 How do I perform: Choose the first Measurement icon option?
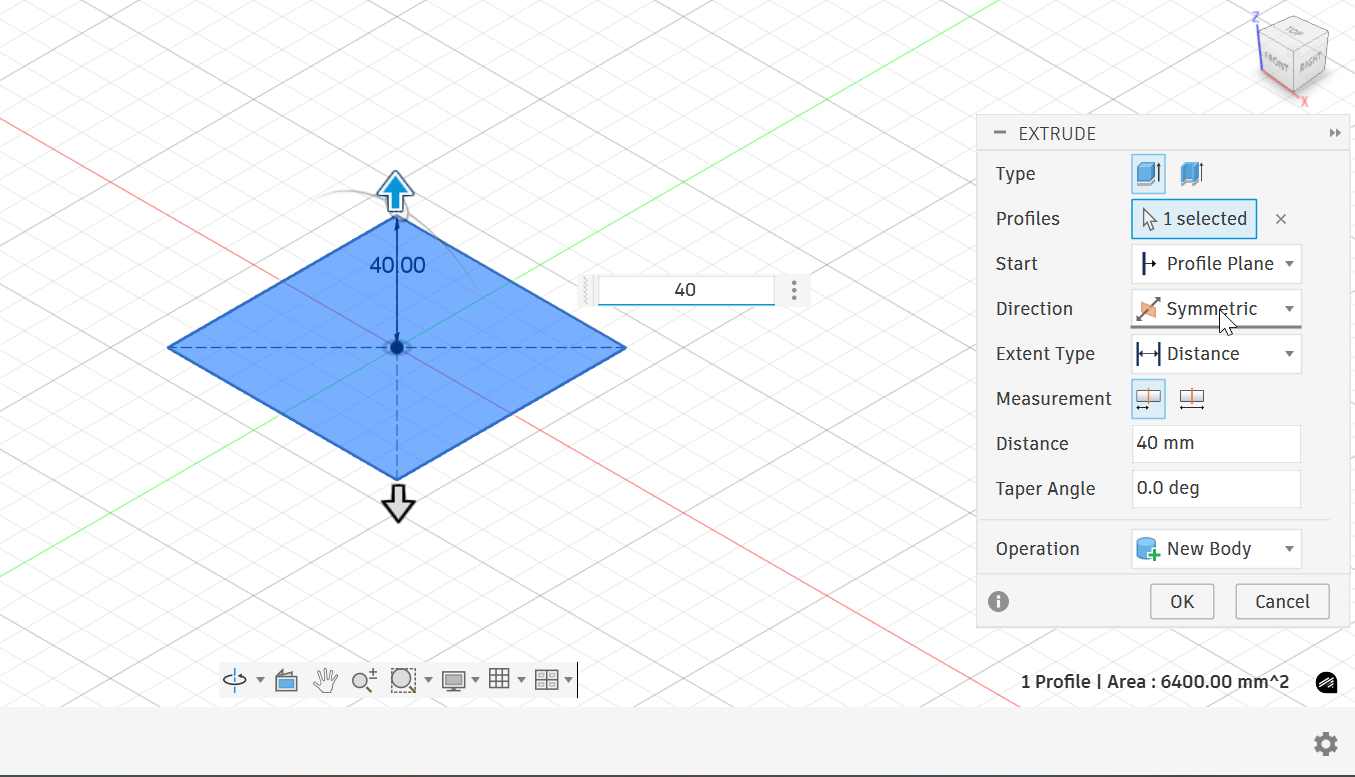point(1149,399)
